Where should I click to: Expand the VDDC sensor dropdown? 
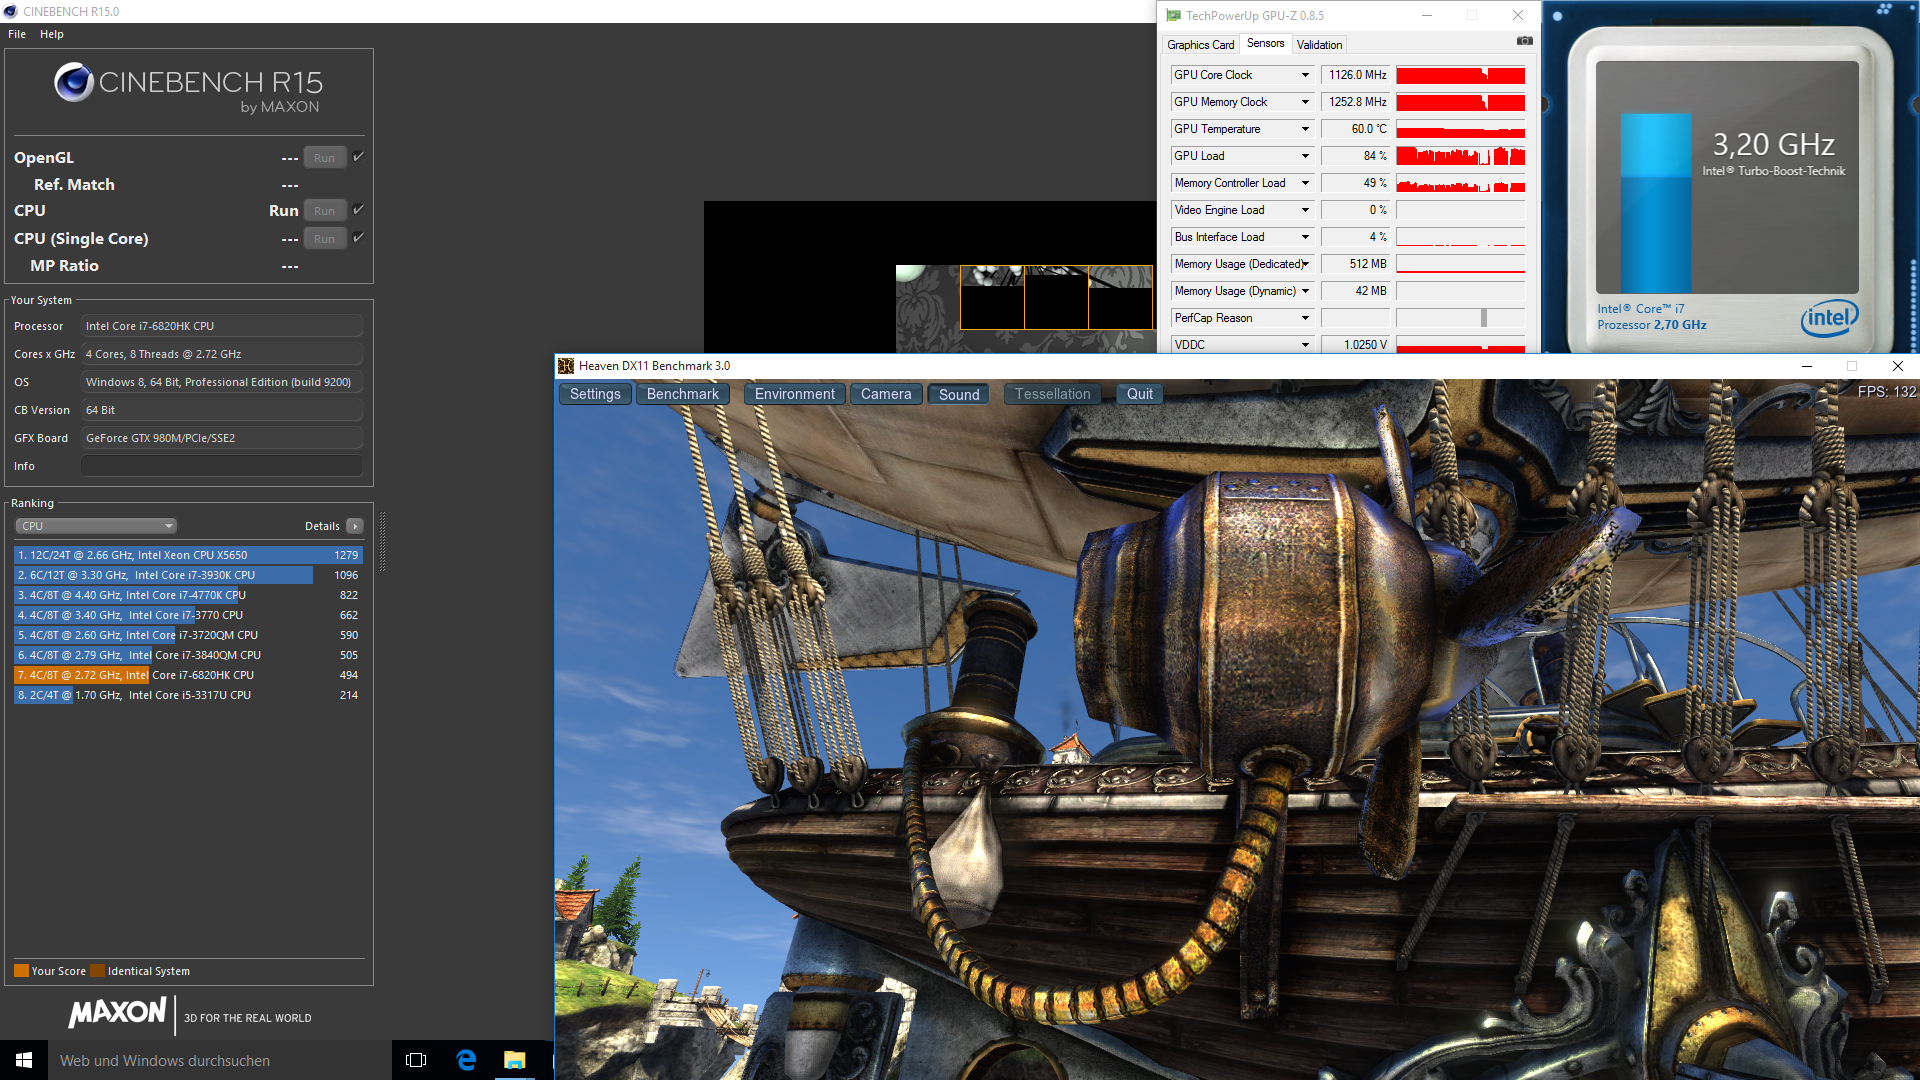(1305, 345)
